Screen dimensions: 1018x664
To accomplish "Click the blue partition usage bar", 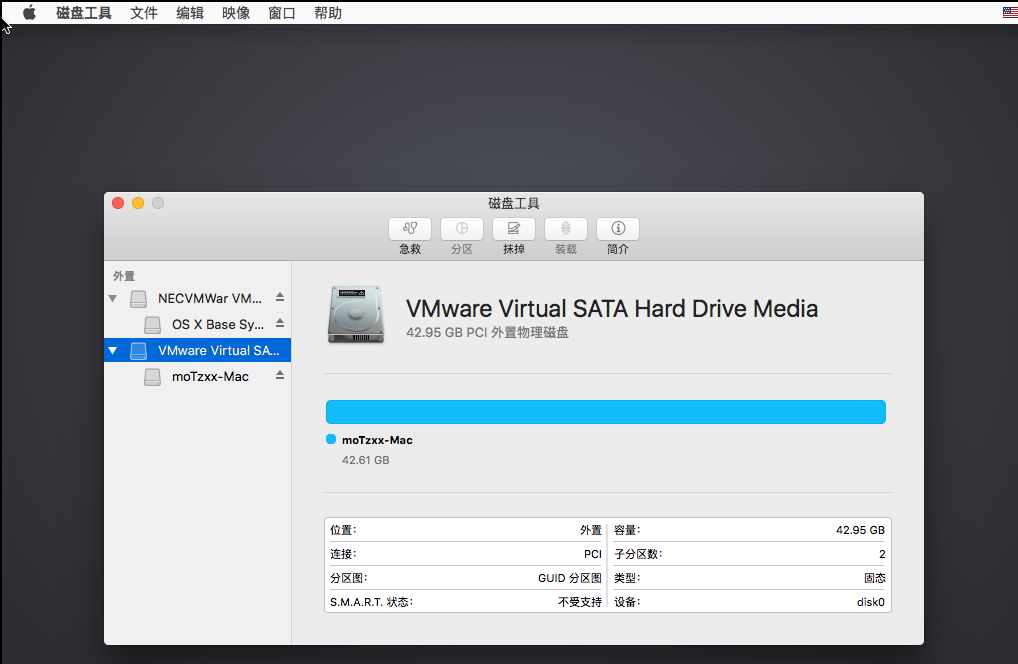I will point(606,412).
